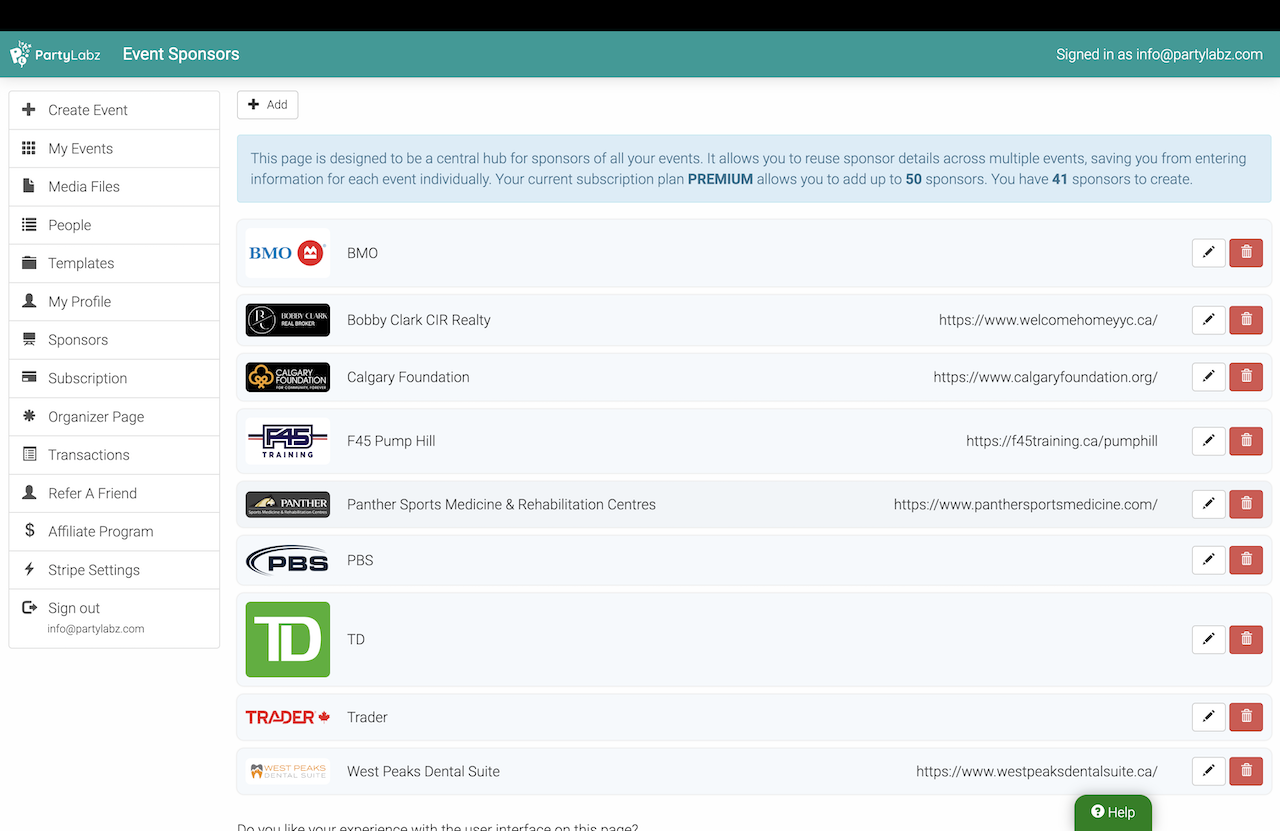The width and height of the screenshot is (1280, 831).
Task: Edit the Trader sponsor
Action: (x=1209, y=717)
